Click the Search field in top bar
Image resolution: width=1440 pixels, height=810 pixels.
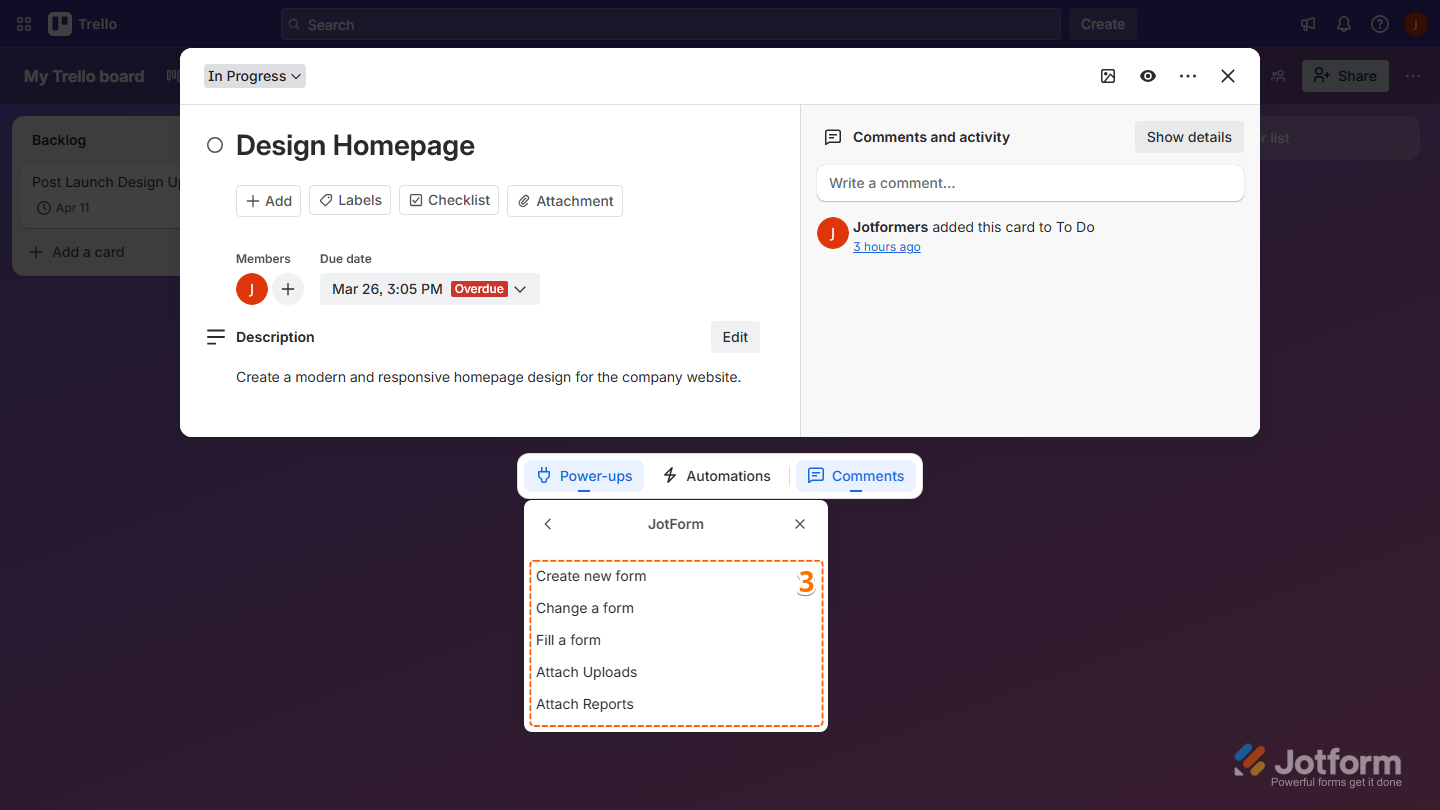coord(671,24)
